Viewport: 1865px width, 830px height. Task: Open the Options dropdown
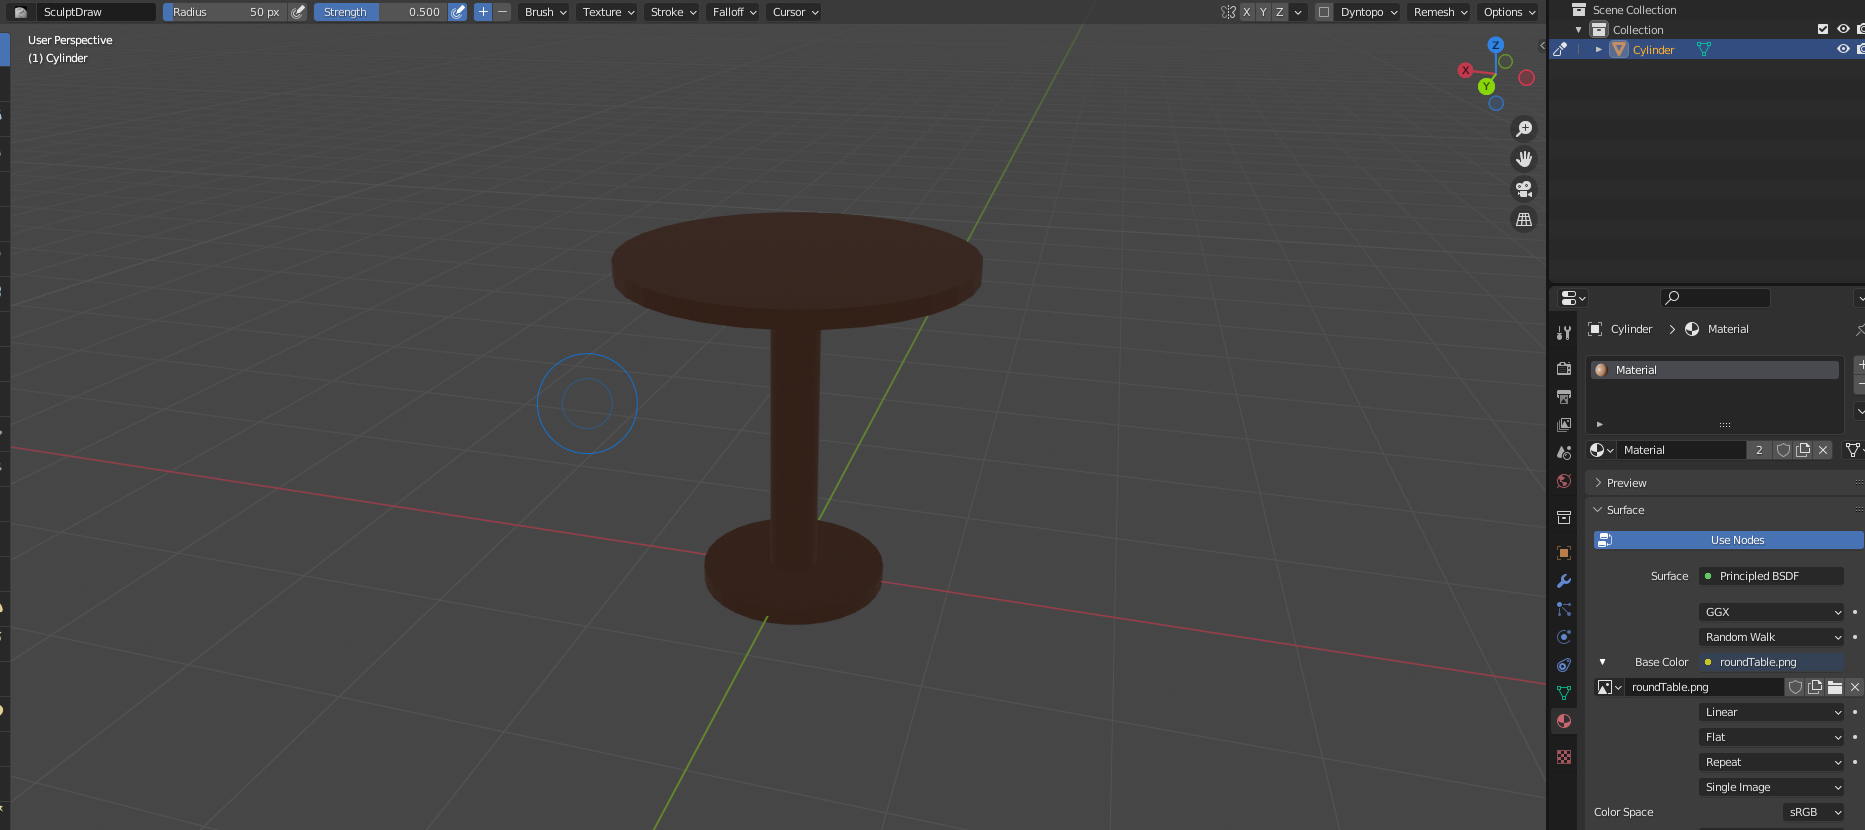(x=1509, y=12)
